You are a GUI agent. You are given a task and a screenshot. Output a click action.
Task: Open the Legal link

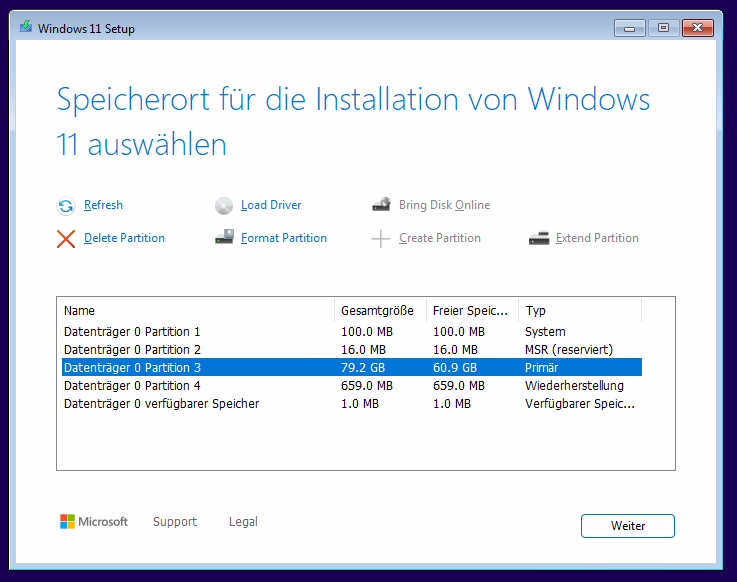click(243, 522)
